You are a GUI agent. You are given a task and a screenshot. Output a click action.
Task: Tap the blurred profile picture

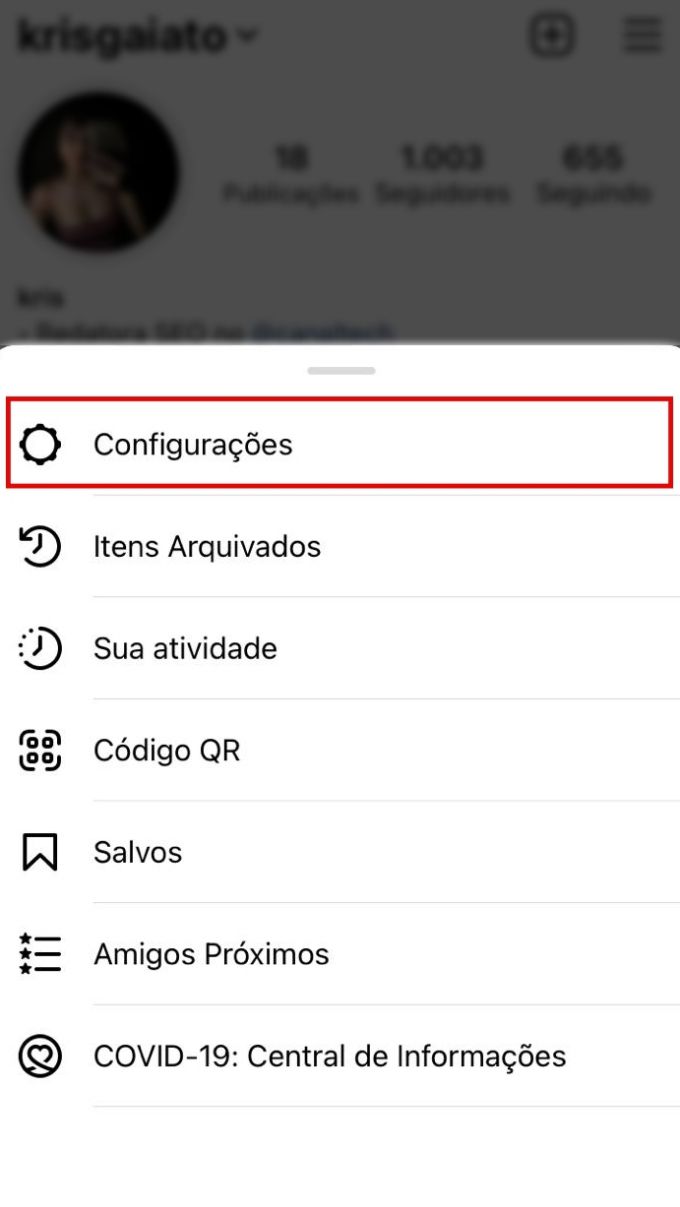pos(99,171)
